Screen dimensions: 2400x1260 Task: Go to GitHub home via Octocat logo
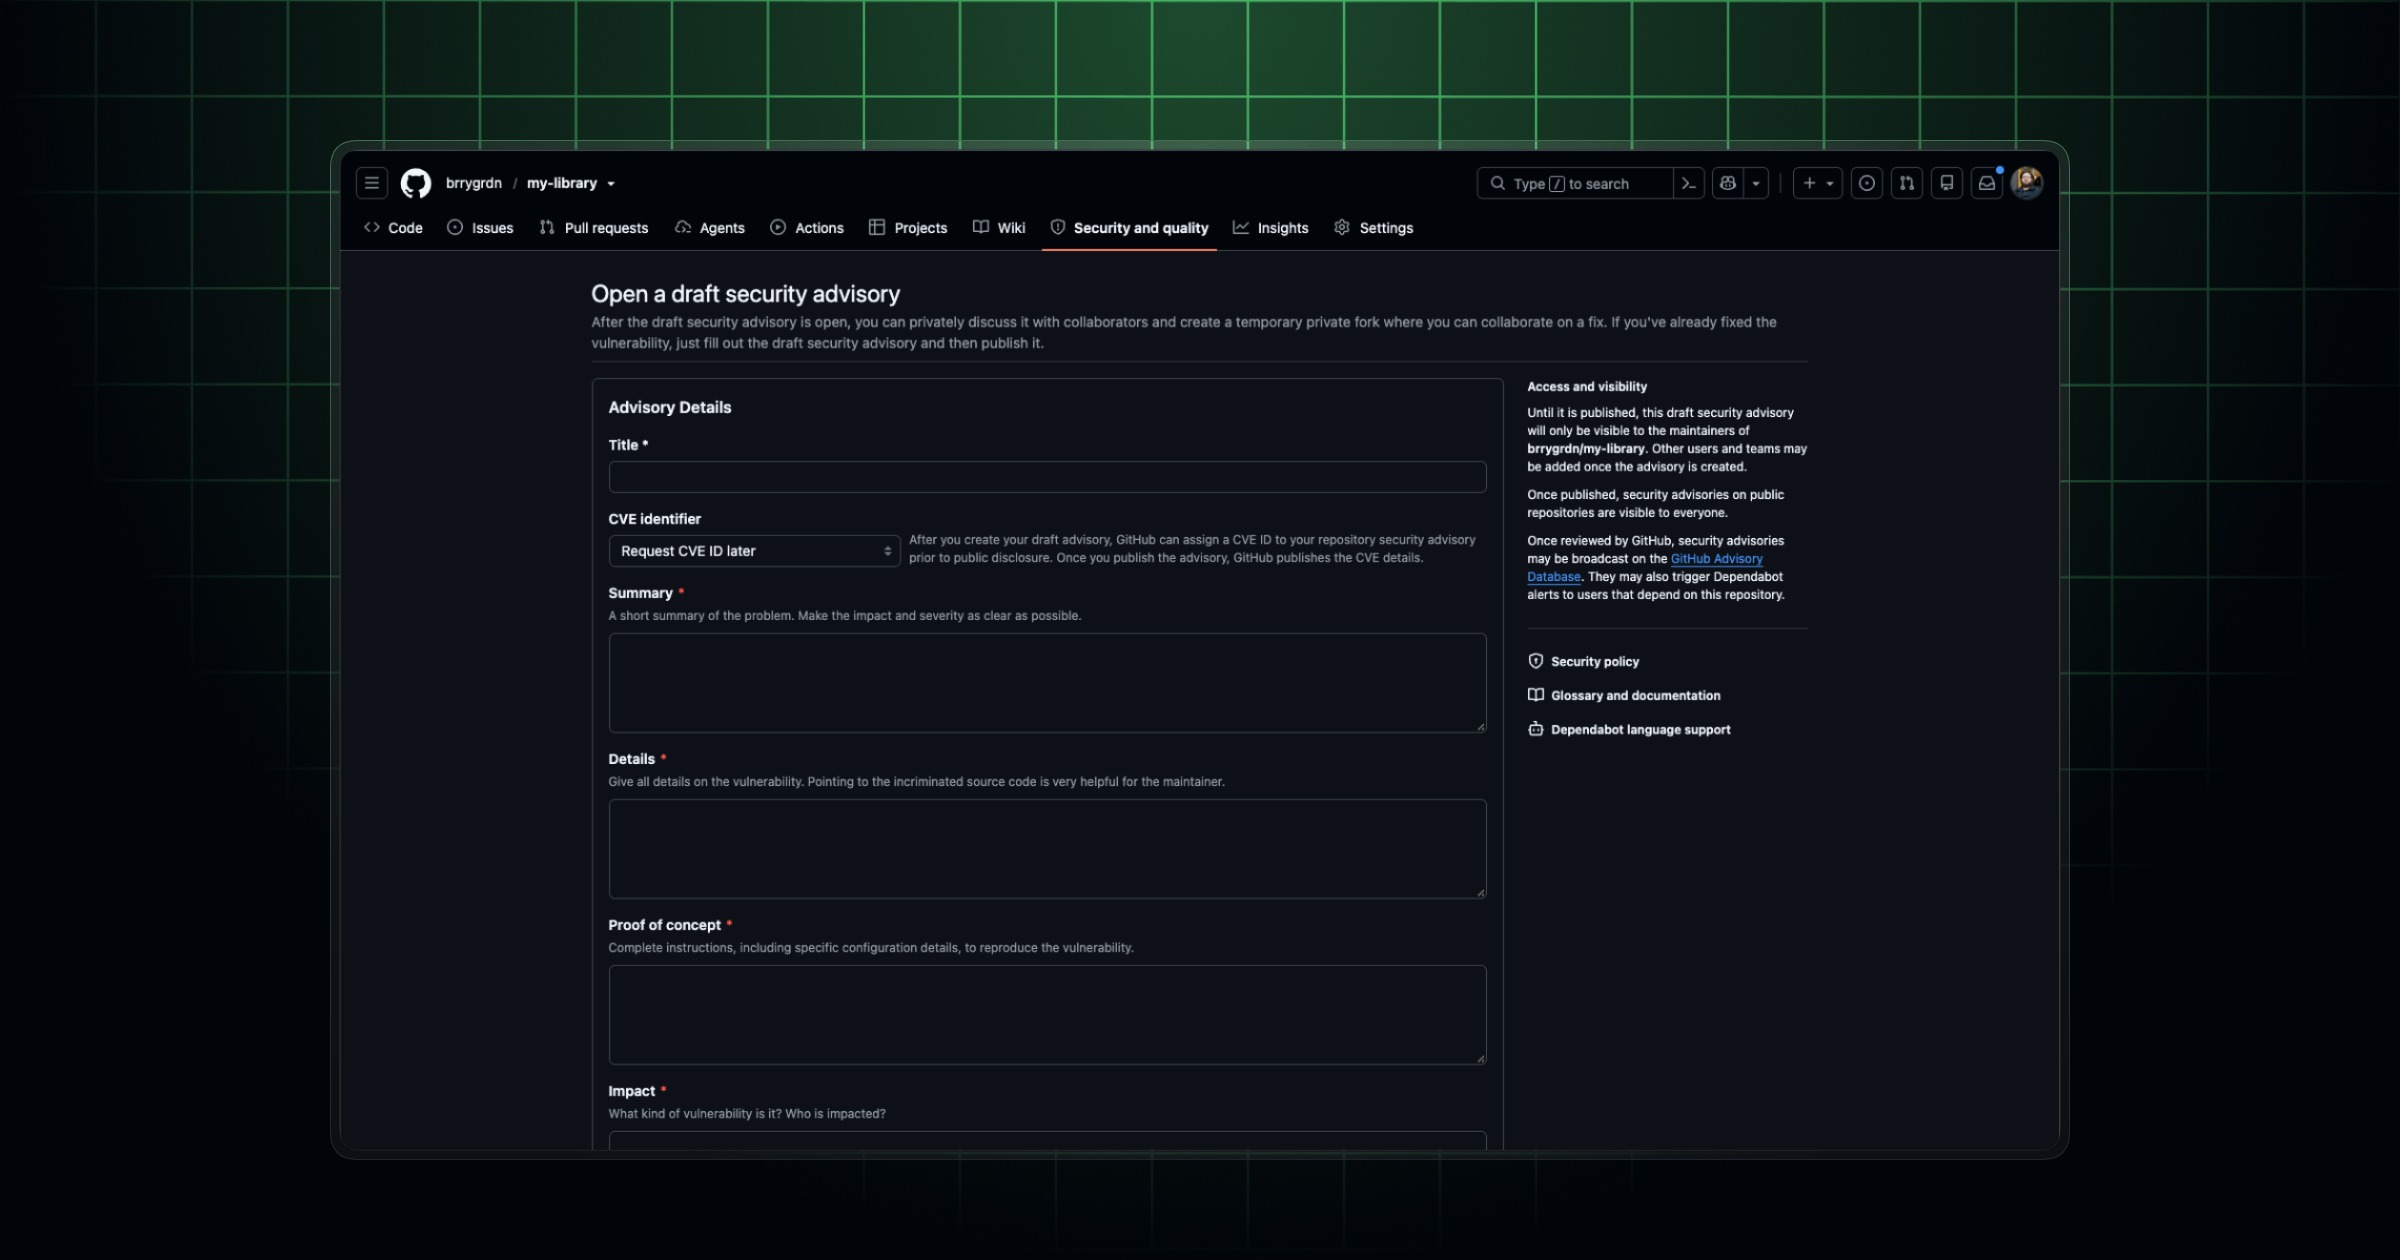coord(416,183)
